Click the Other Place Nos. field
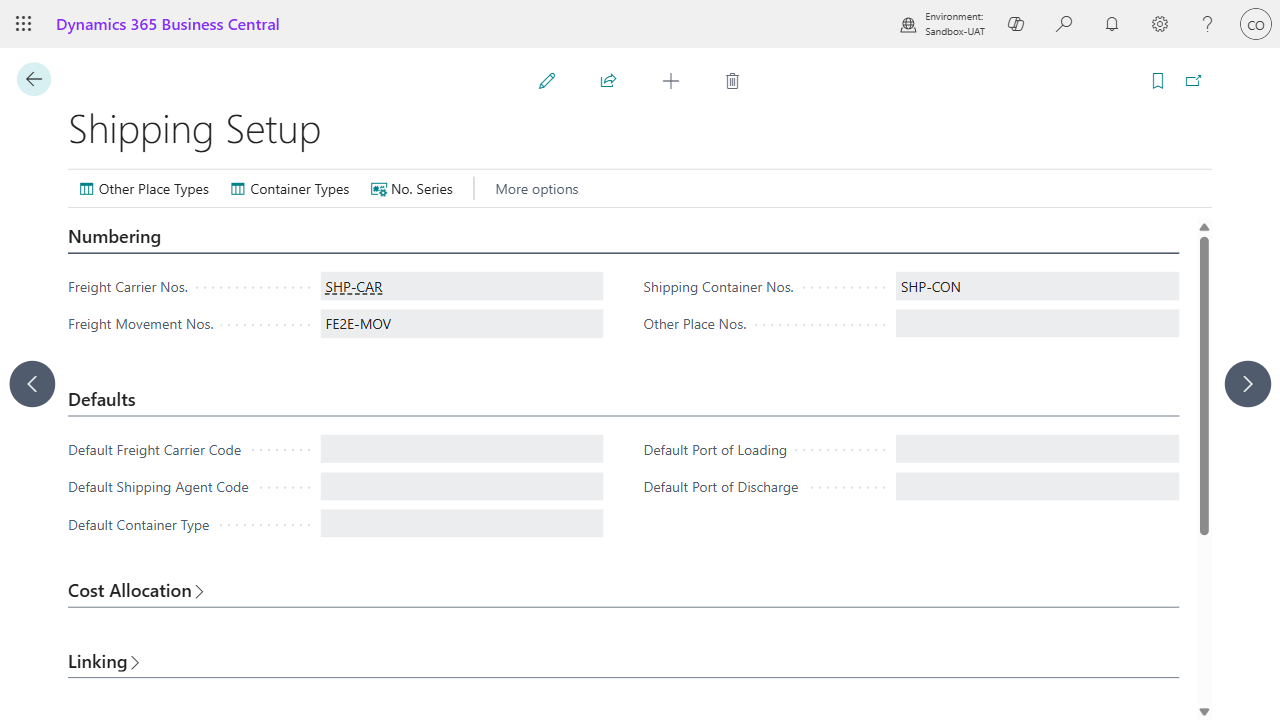 [1037, 324]
